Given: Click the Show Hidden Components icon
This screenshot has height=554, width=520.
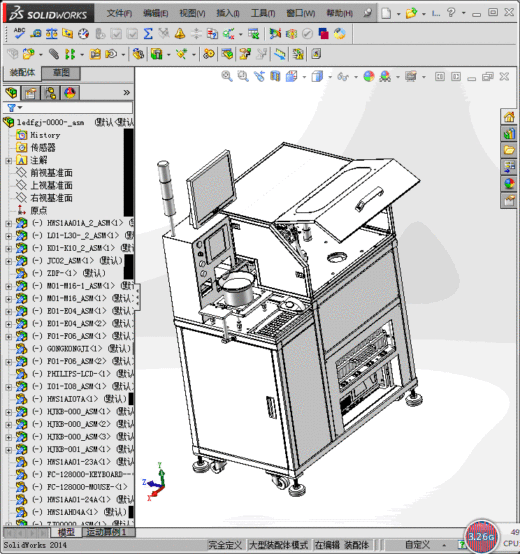Looking at the screenshot, I should pyautogui.click(x=138, y=54).
